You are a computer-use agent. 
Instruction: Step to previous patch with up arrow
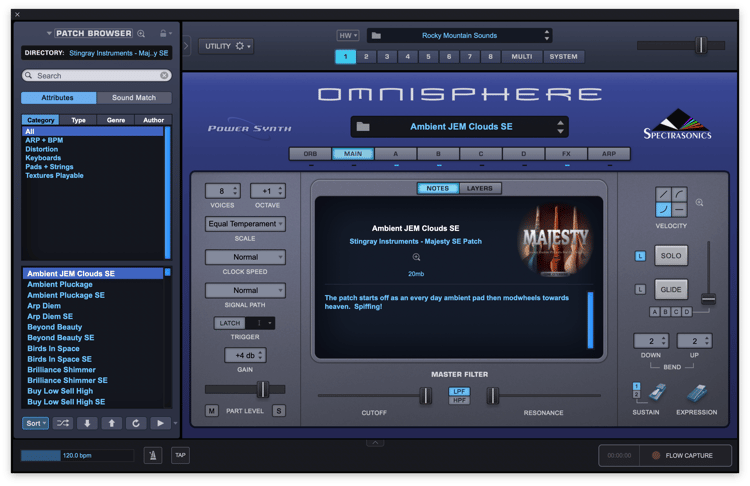point(111,423)
